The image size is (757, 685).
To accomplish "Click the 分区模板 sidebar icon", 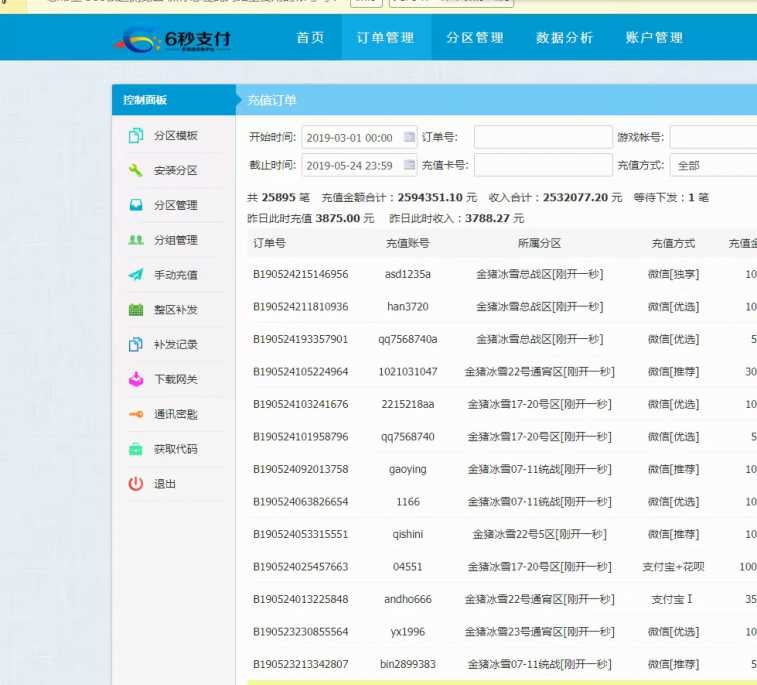I will [136, 136].
